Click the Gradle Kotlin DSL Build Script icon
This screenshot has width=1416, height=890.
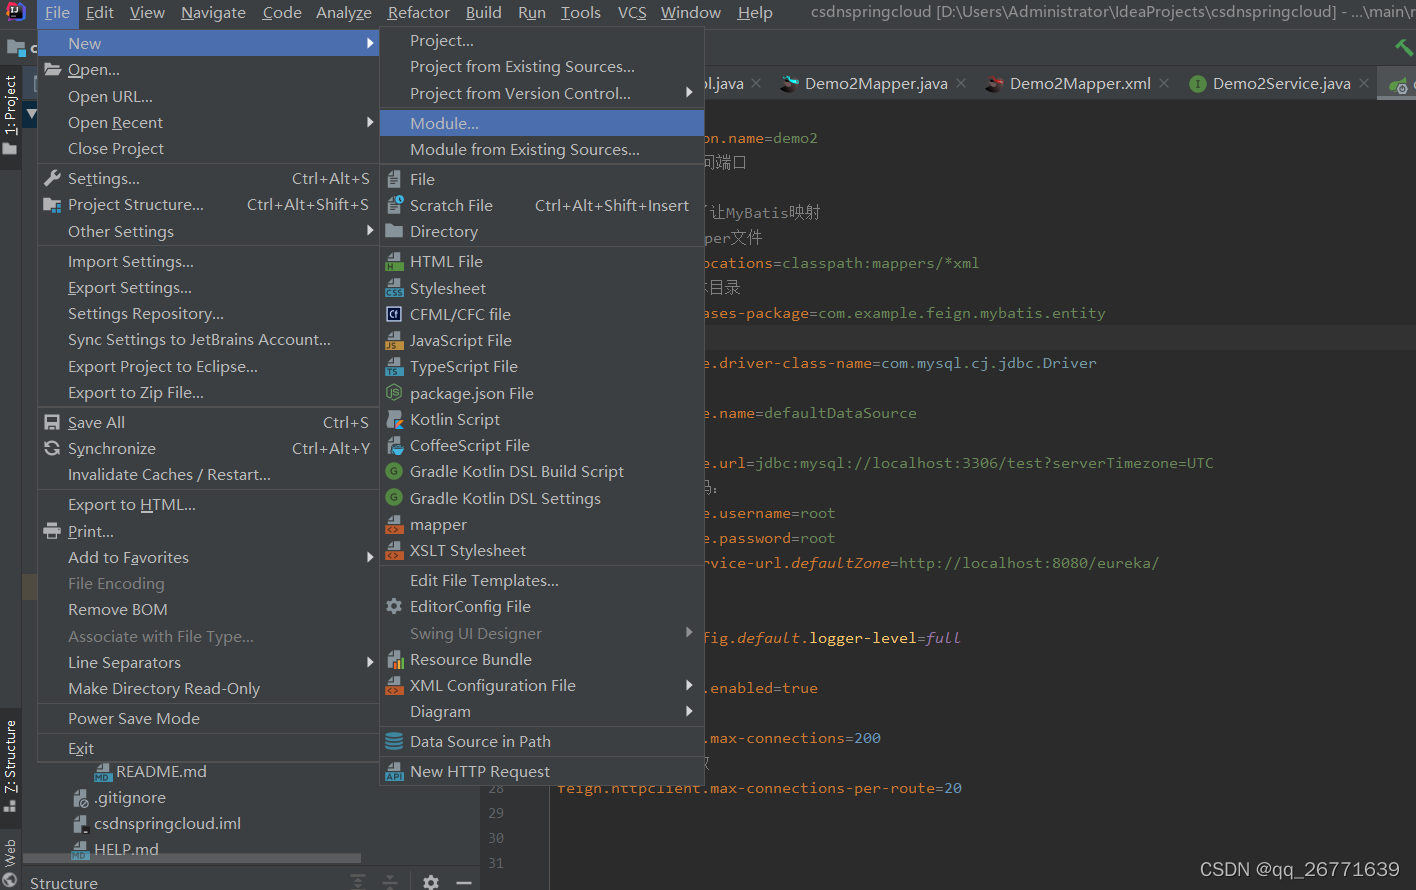(394, 471)
